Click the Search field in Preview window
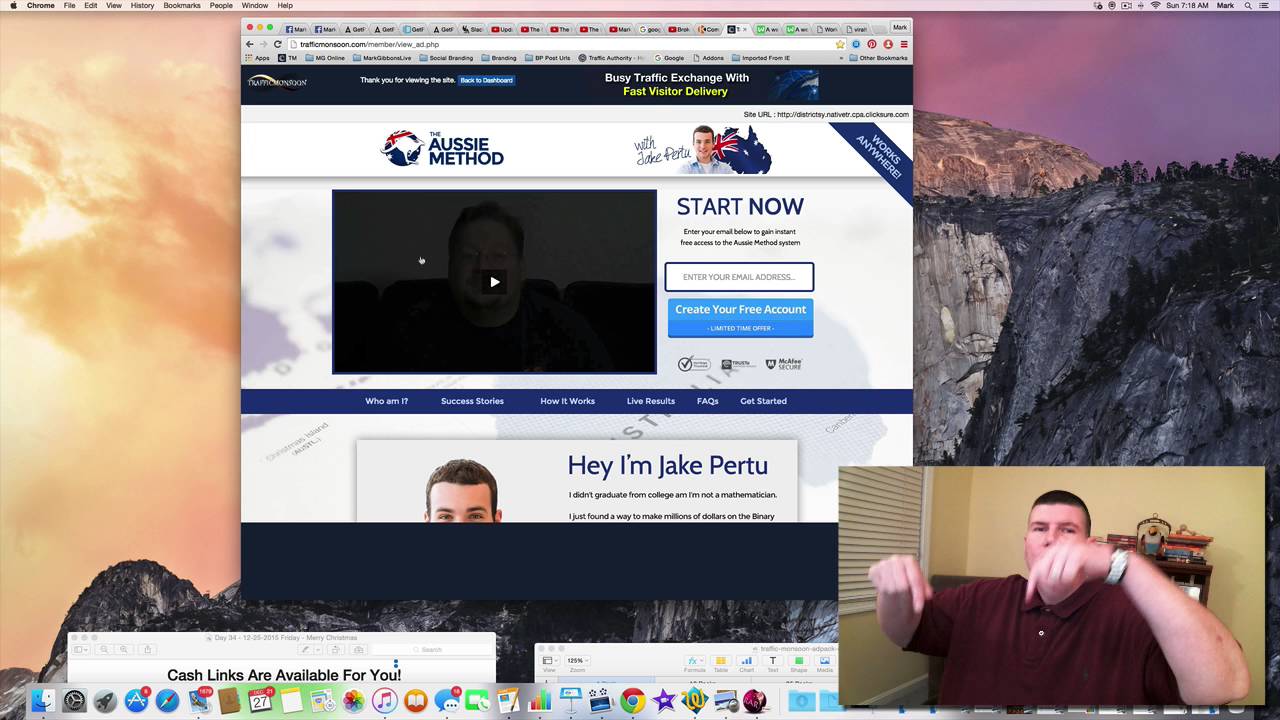1280x720 pixels. tap(431, 650)
